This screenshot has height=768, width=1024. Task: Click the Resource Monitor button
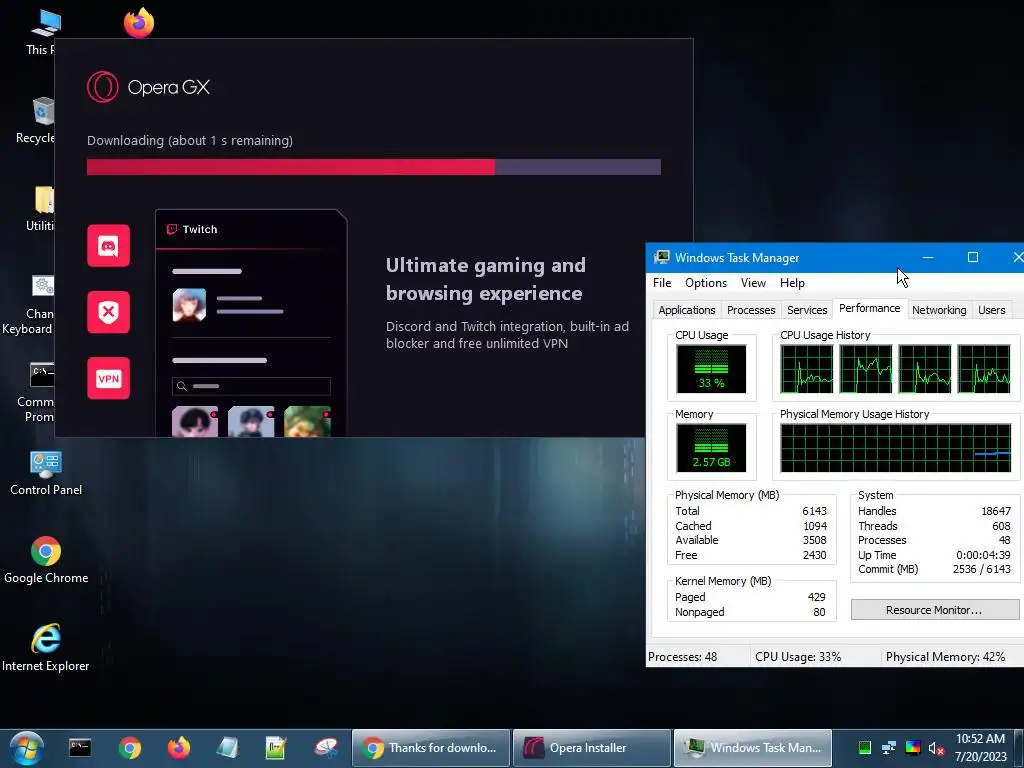click(x=935, y=610)
